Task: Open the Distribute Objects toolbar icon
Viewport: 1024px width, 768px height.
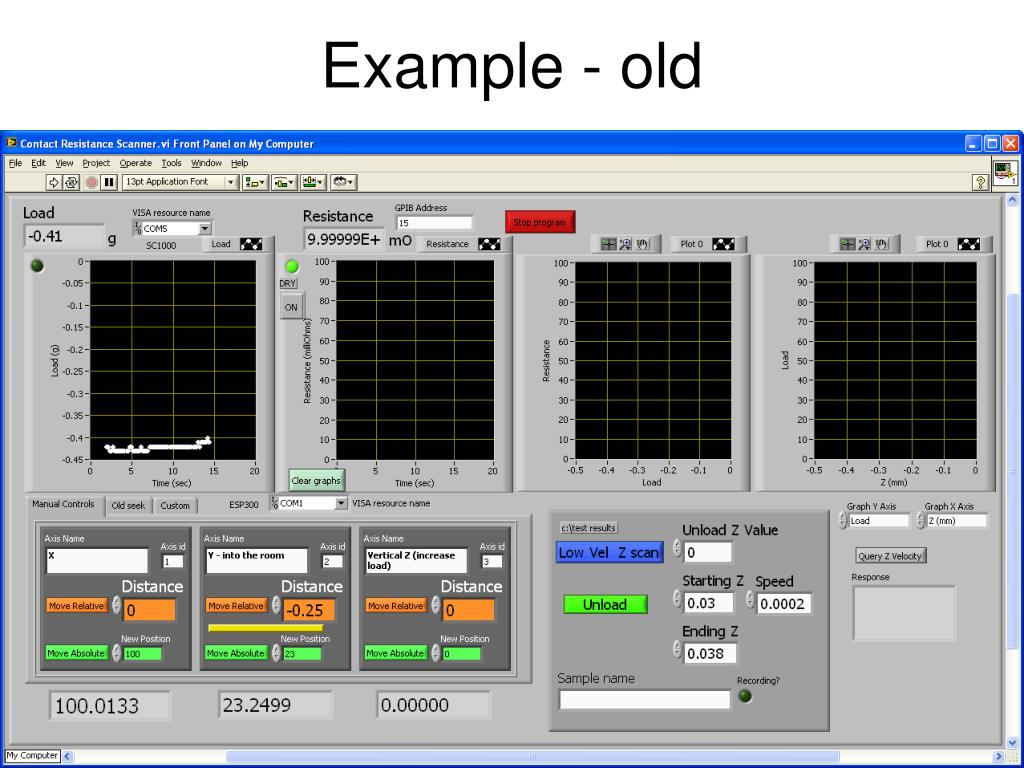Action: pos(283,182)
